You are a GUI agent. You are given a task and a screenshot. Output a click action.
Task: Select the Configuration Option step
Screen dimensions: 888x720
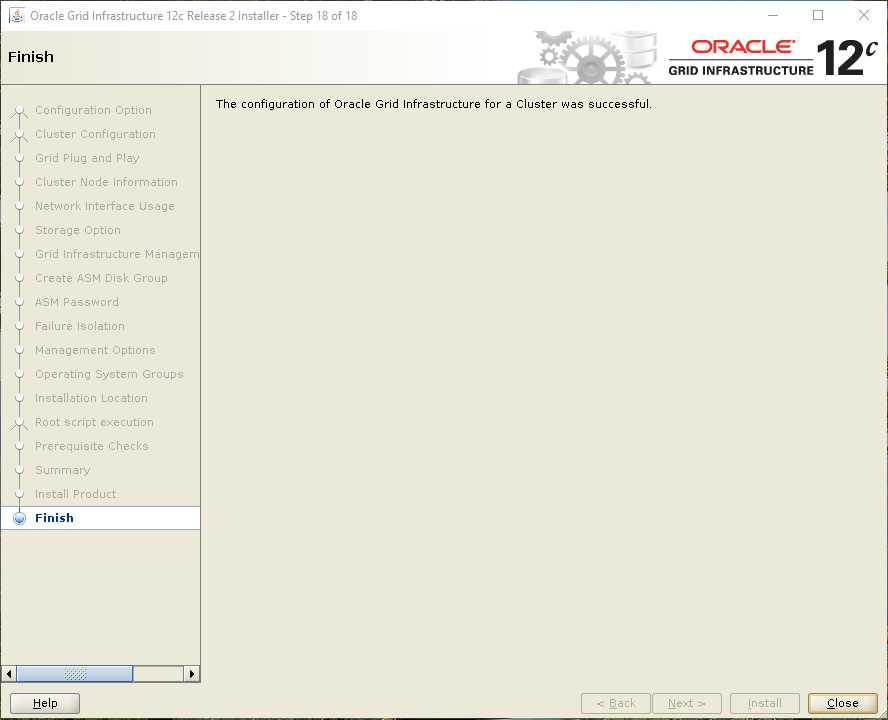point(93,110)
